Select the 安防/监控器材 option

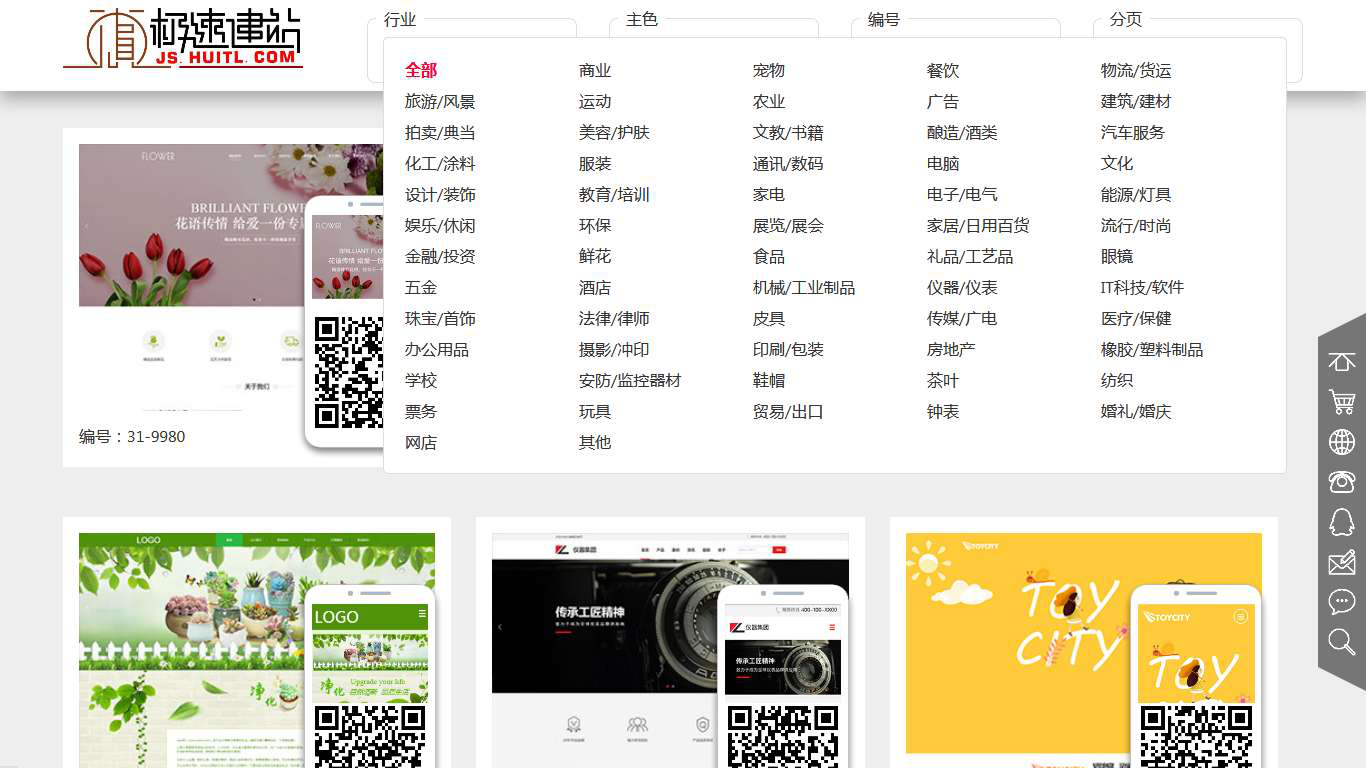pos(630,381)
